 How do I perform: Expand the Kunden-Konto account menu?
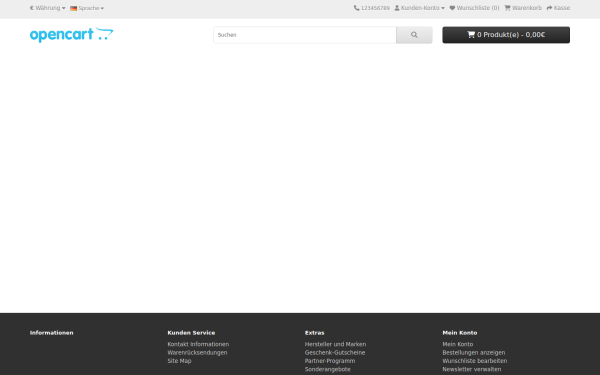click(419, 8)
